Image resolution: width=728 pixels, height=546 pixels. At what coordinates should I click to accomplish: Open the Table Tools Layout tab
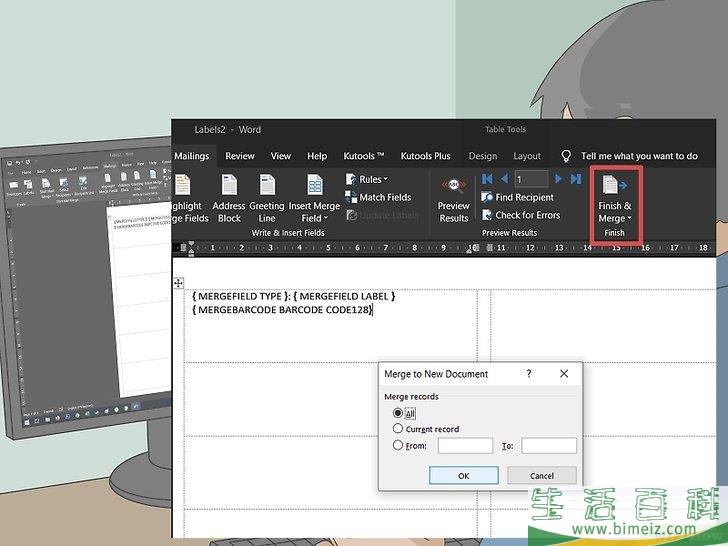tap(526, 156)
